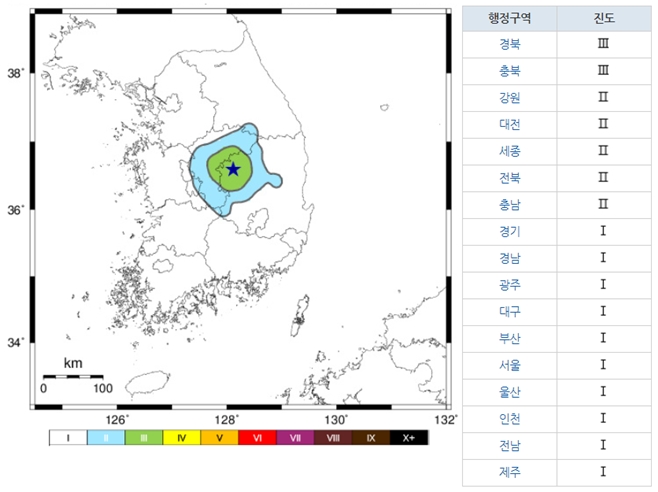Open the 경북 region row
The height and width of the screenshot is (492, 658).
(x=510, y=44)
